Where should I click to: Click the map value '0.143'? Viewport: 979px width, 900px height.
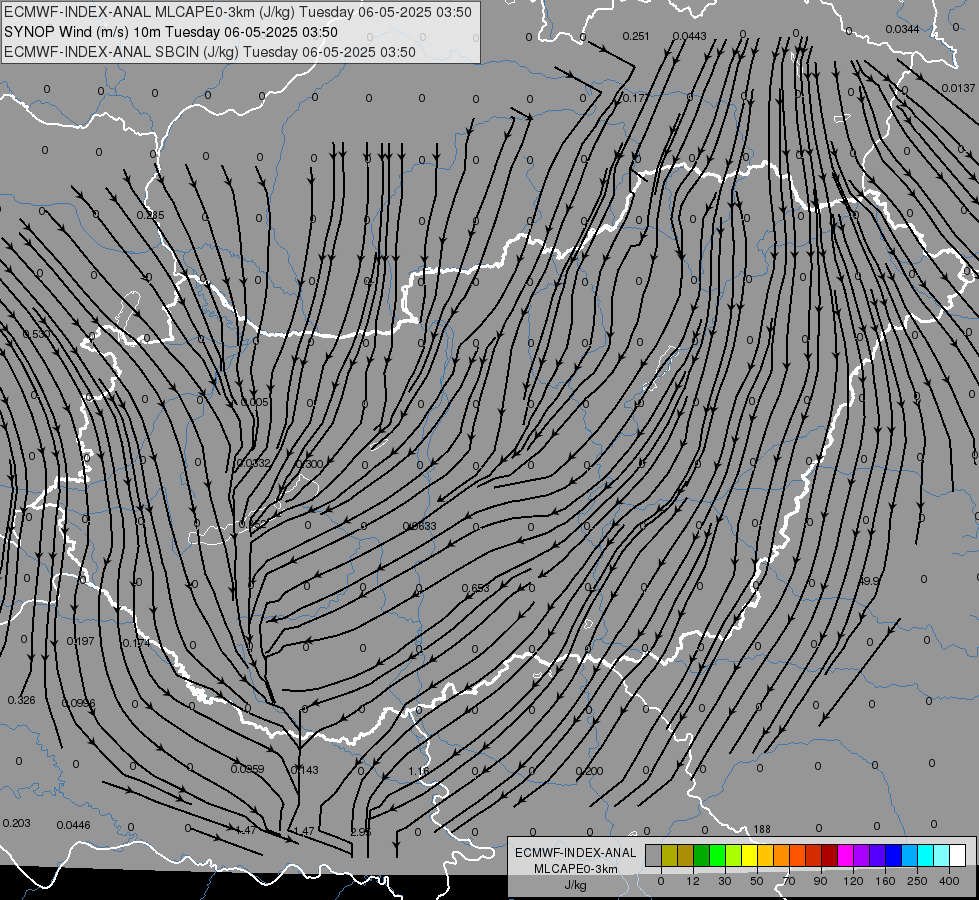[305, 770]
